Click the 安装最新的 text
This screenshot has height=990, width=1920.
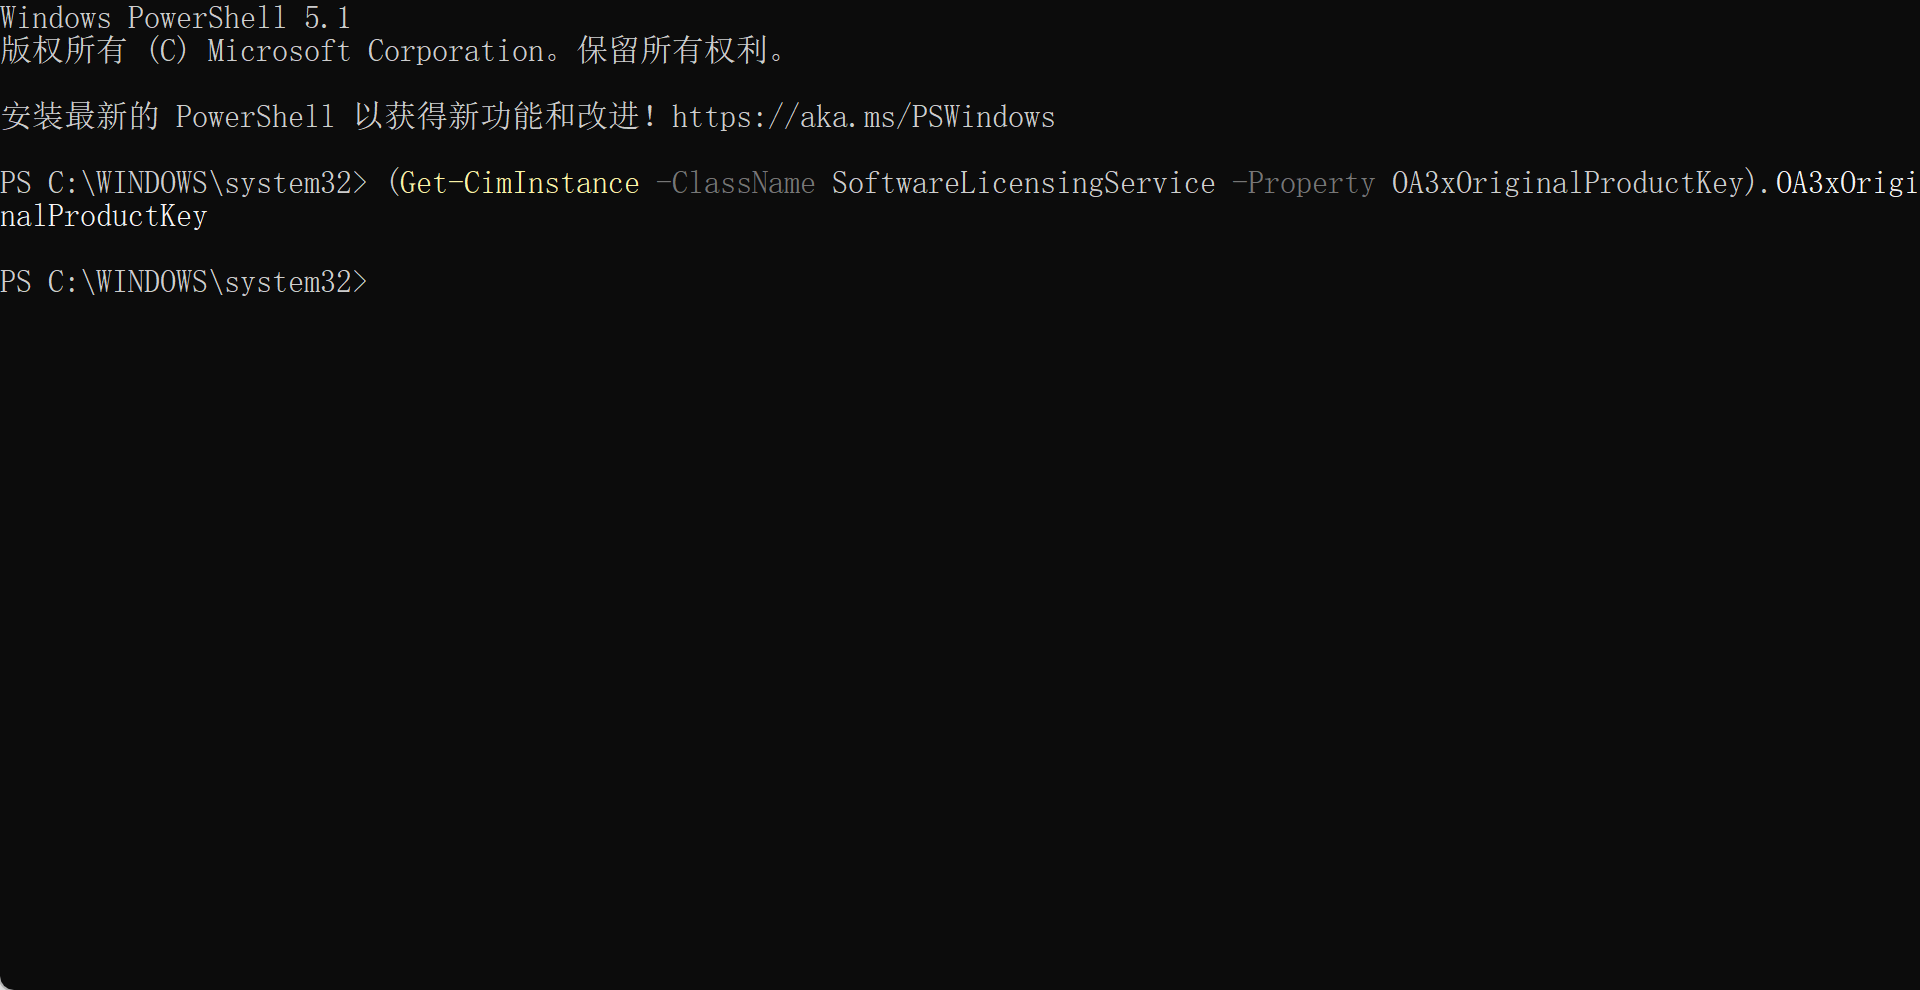[80, 116]
